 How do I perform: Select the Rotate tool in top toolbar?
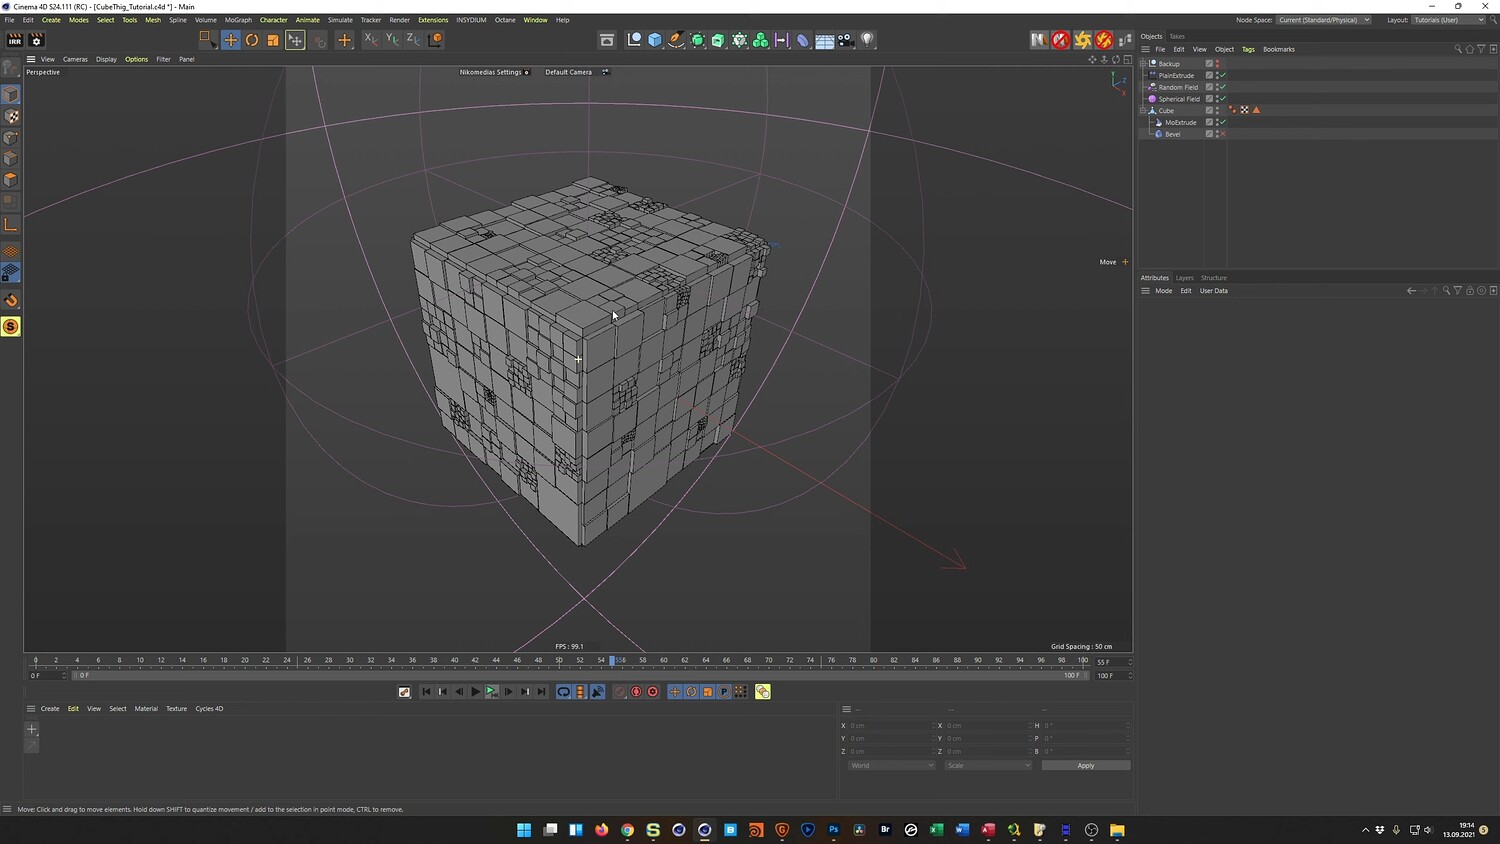point(252,40)
